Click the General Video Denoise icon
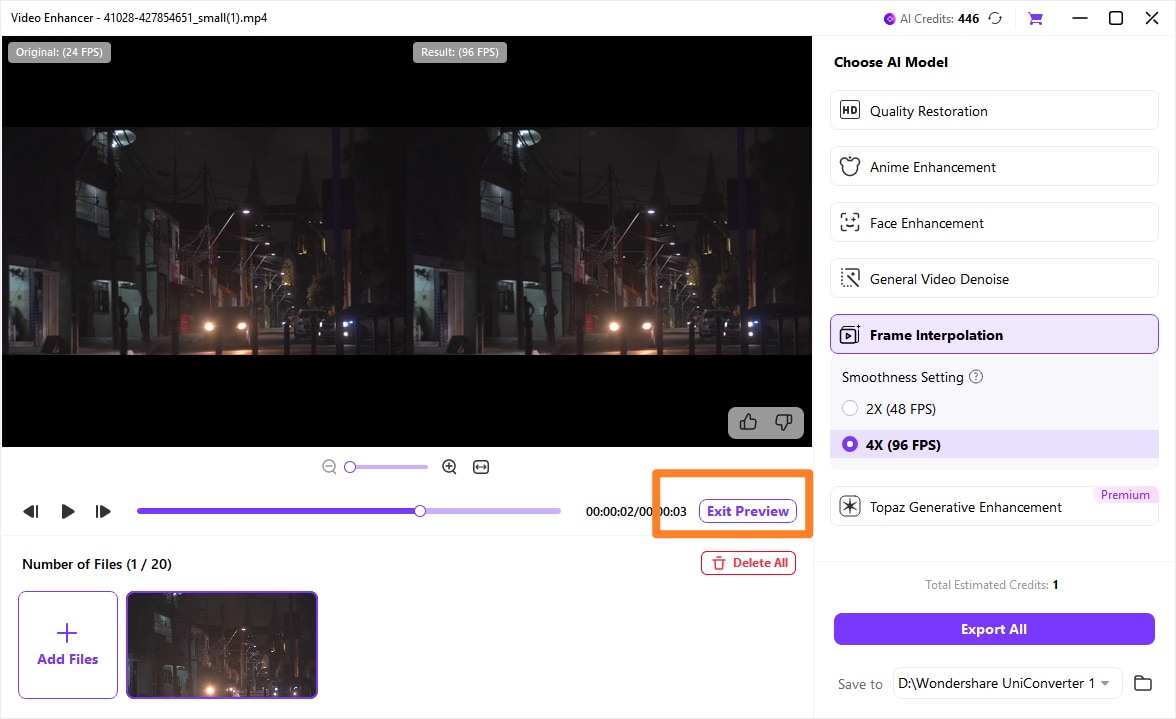The width and height of the screenshot is (1176, 719). point(850,278)
